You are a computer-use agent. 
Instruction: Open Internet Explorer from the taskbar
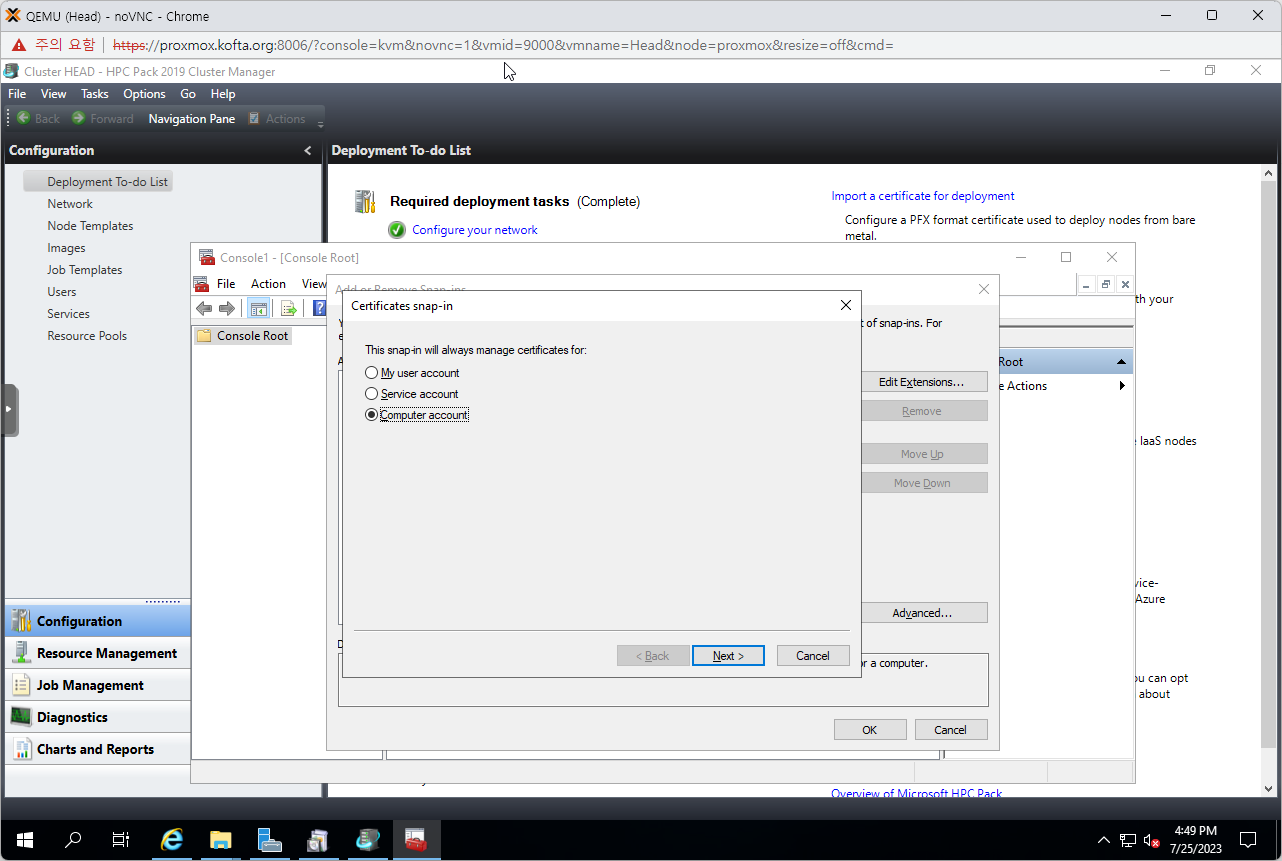[x=172, y=840]
